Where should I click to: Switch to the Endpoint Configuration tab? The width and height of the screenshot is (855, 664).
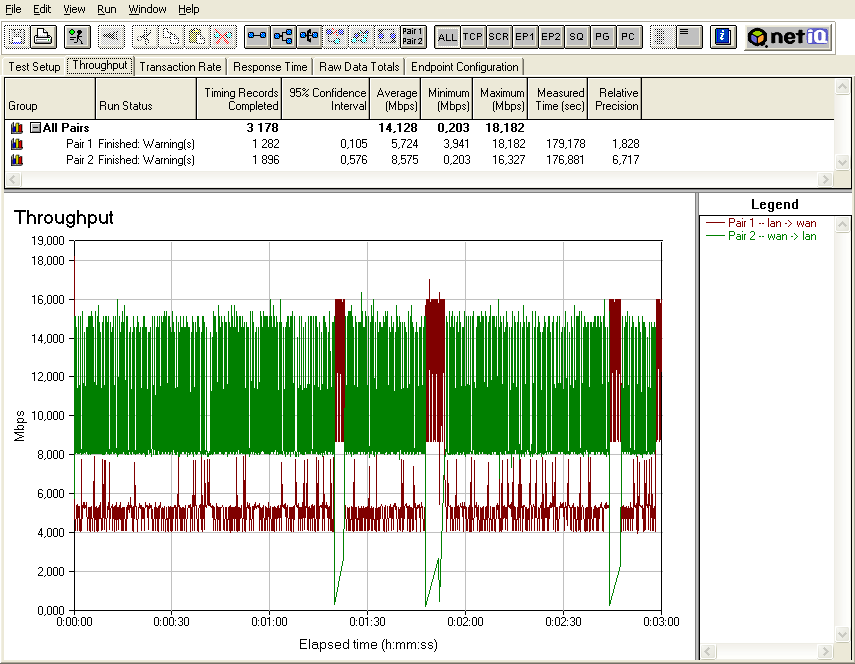(x=465, y=67)
